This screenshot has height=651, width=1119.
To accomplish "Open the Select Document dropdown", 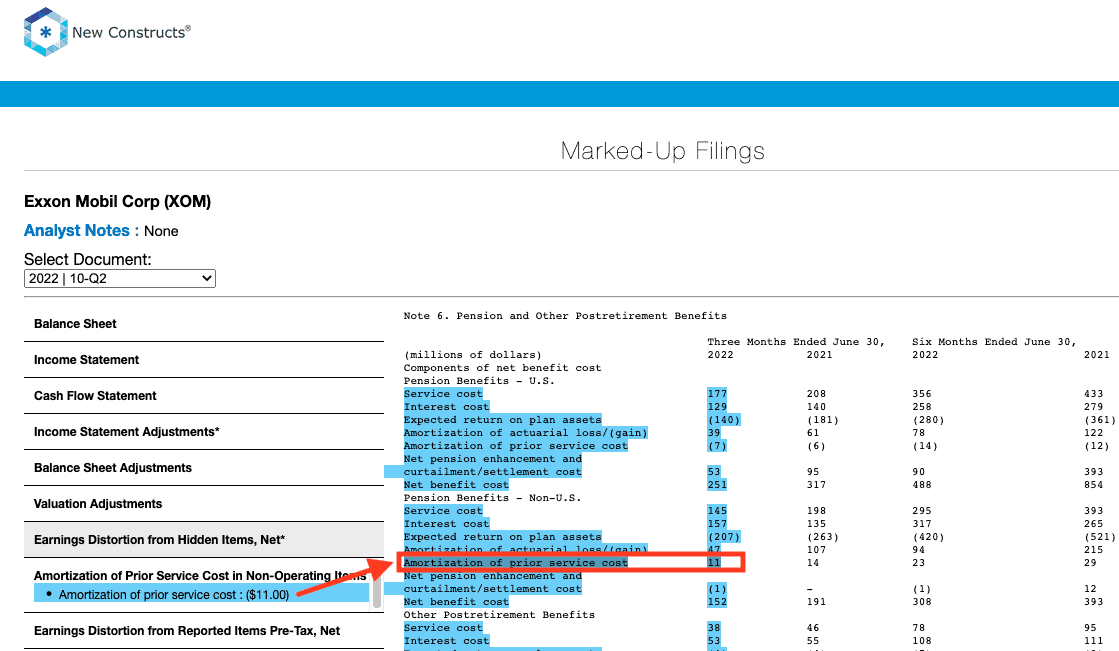I will (x=120, y=278).
